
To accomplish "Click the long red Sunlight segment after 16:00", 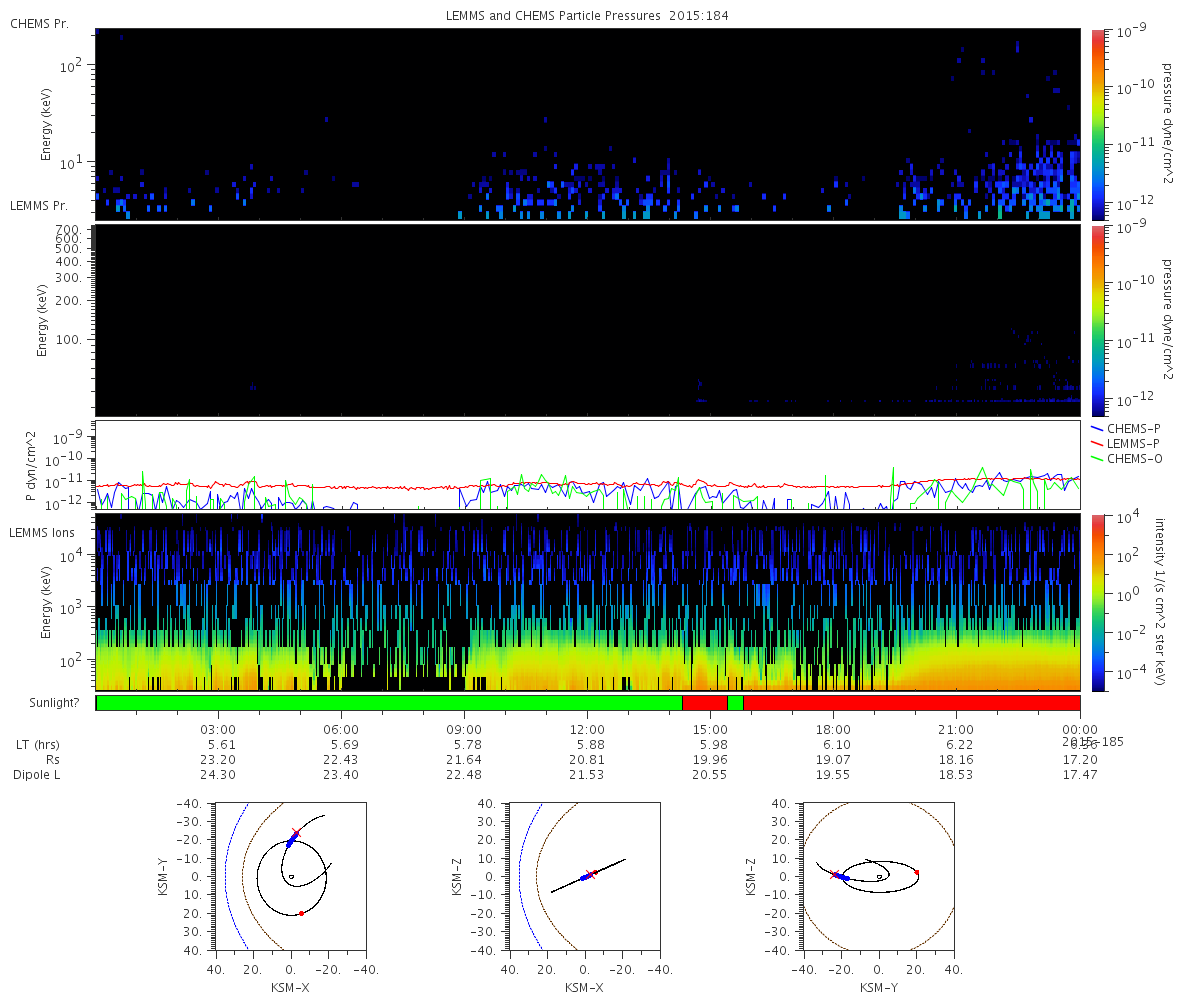I will [911, 703].
